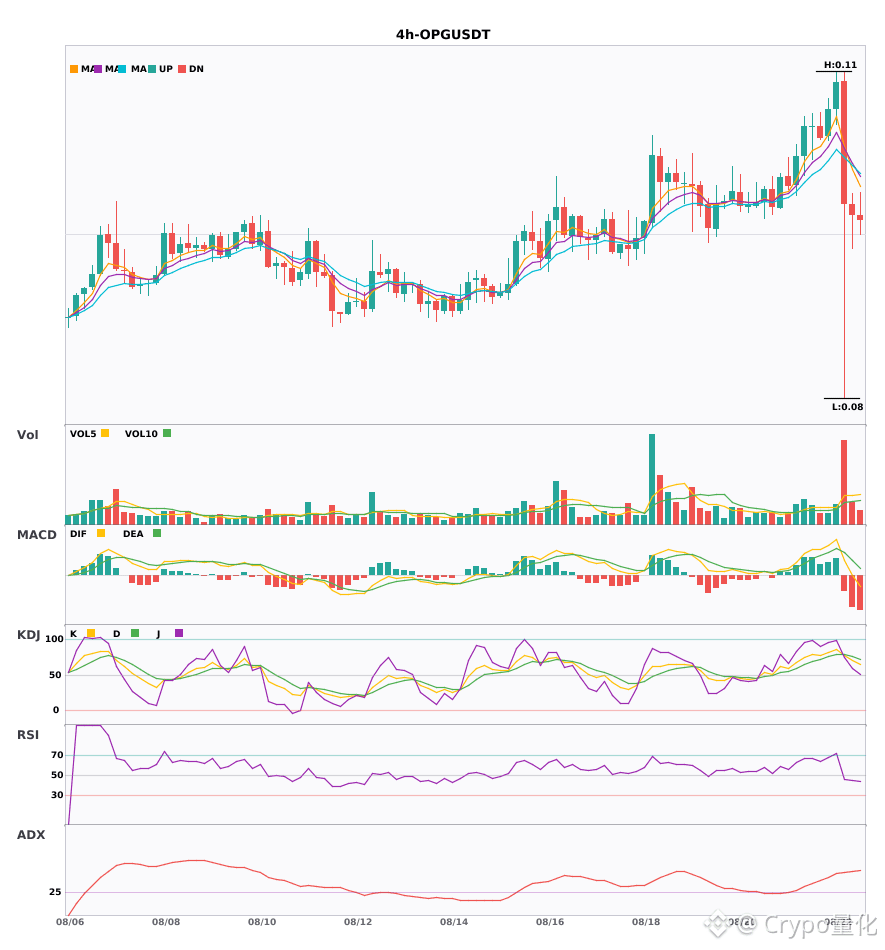Click the RSI 50 axis value

click(58, 775)
